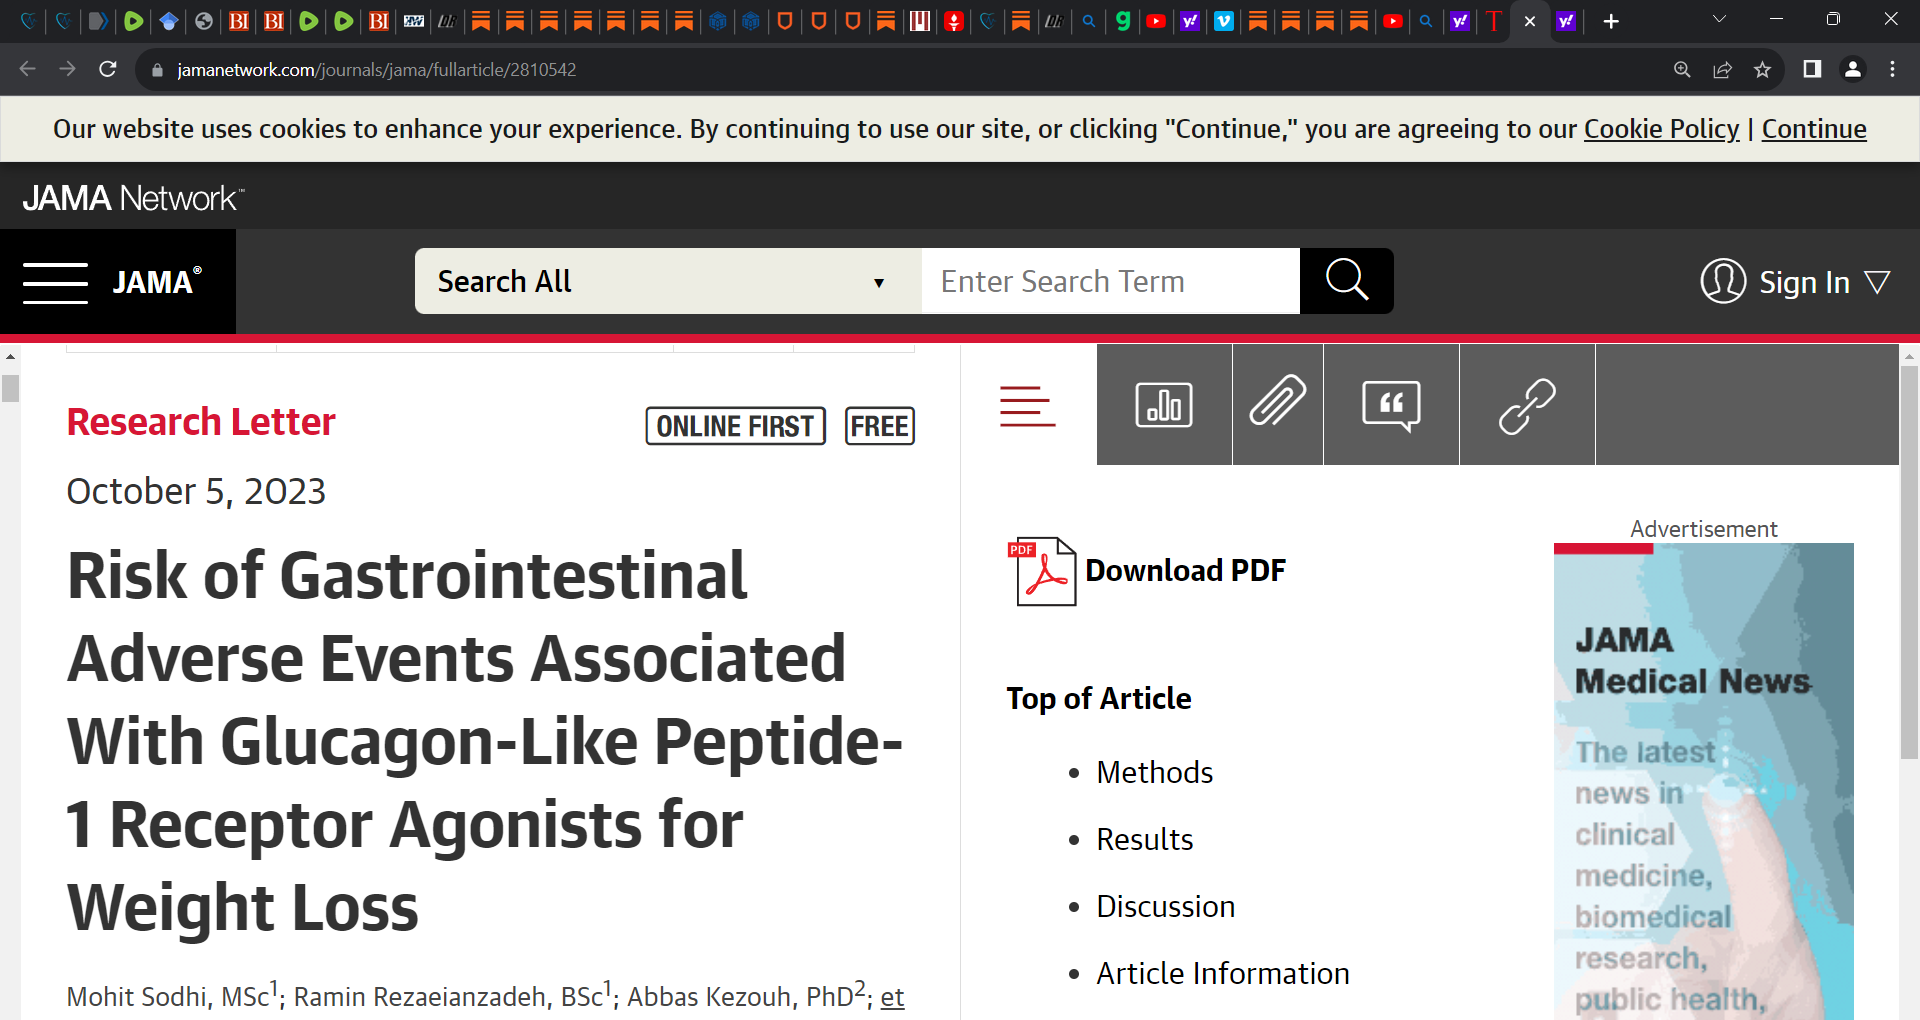The image size is (1920, 1020).
Task: Open the tab search chevron
Action: tap(1720, 19)
